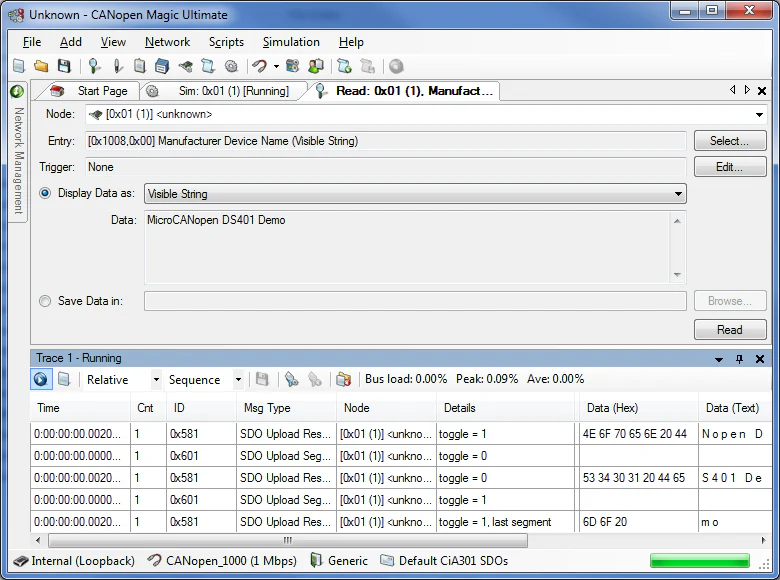The height and width of the screenshot is (580, 780).
Task: Open the Add menu
Action: [71, 42]
